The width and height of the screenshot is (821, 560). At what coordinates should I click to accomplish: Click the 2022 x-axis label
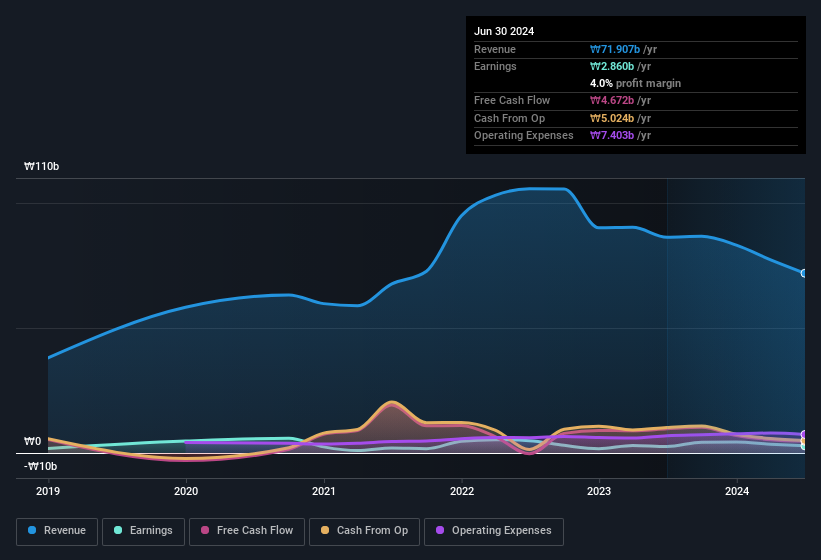click(x=462, y=491)
